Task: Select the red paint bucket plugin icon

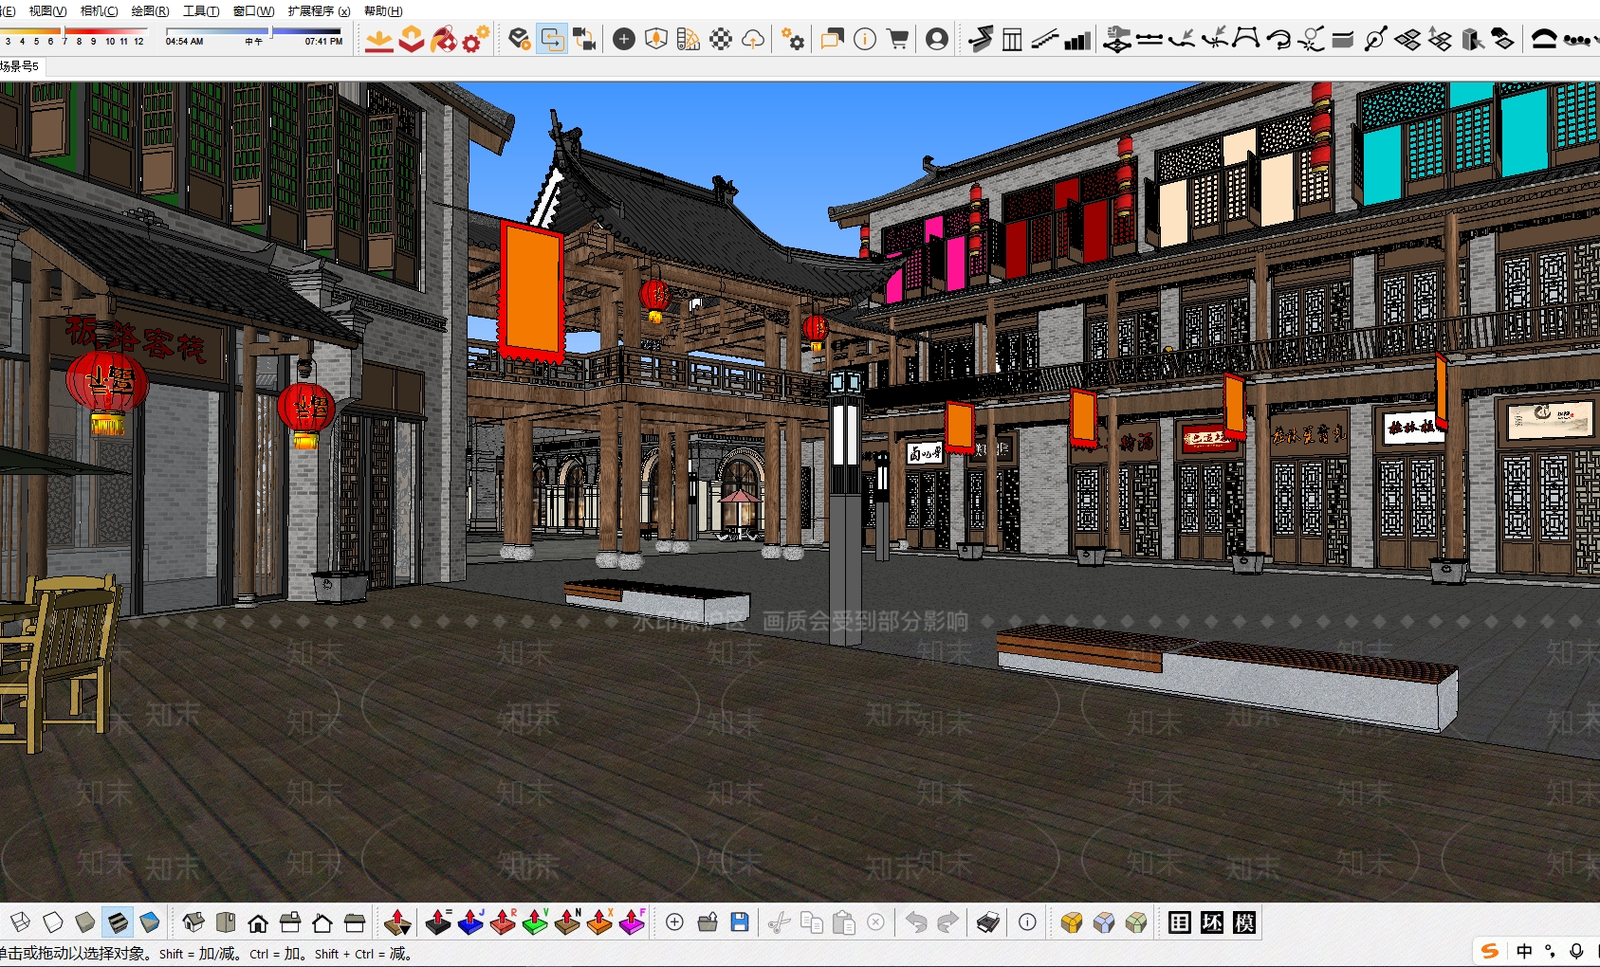Action: coord(443,39)
